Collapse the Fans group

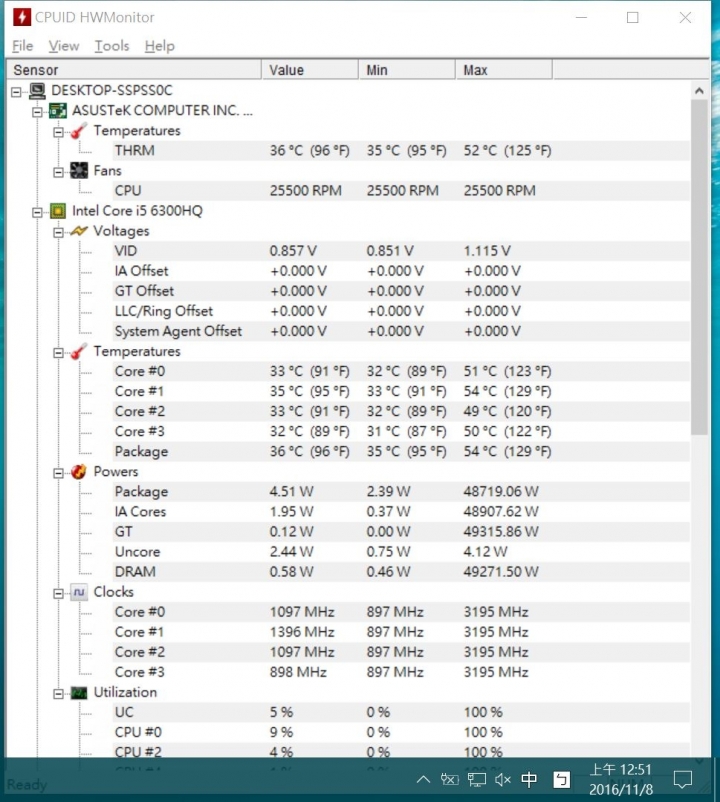[58, 172]
